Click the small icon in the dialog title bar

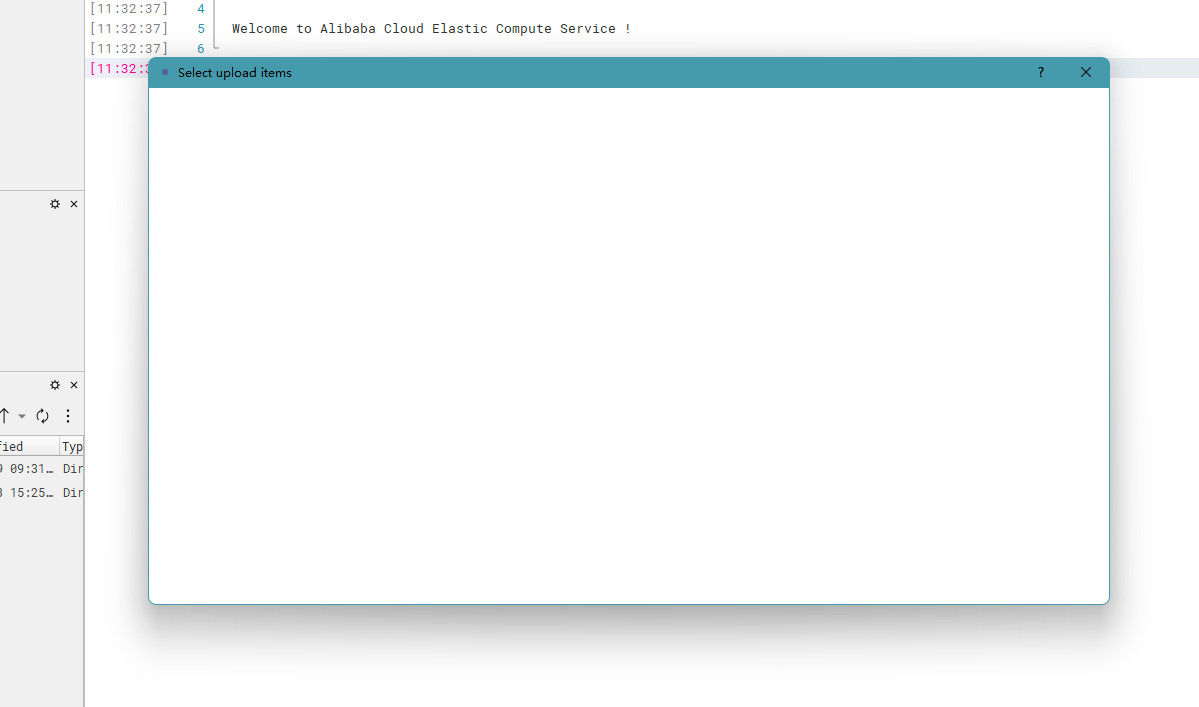[164, 73]
